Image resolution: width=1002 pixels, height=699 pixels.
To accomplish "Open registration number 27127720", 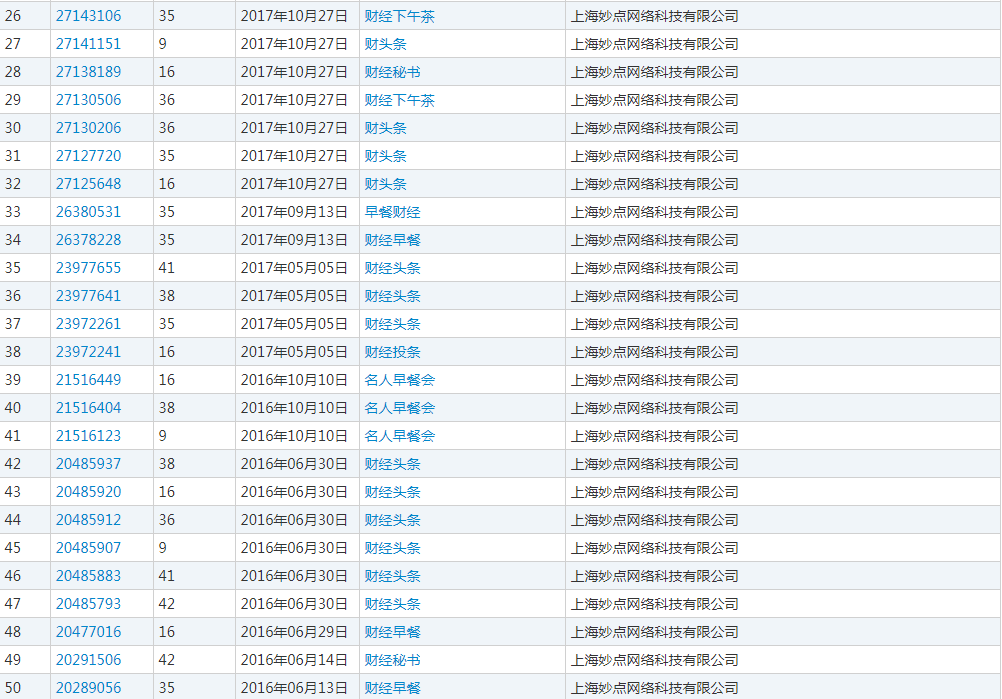I will pyautogui.click(x=88, y=156).
